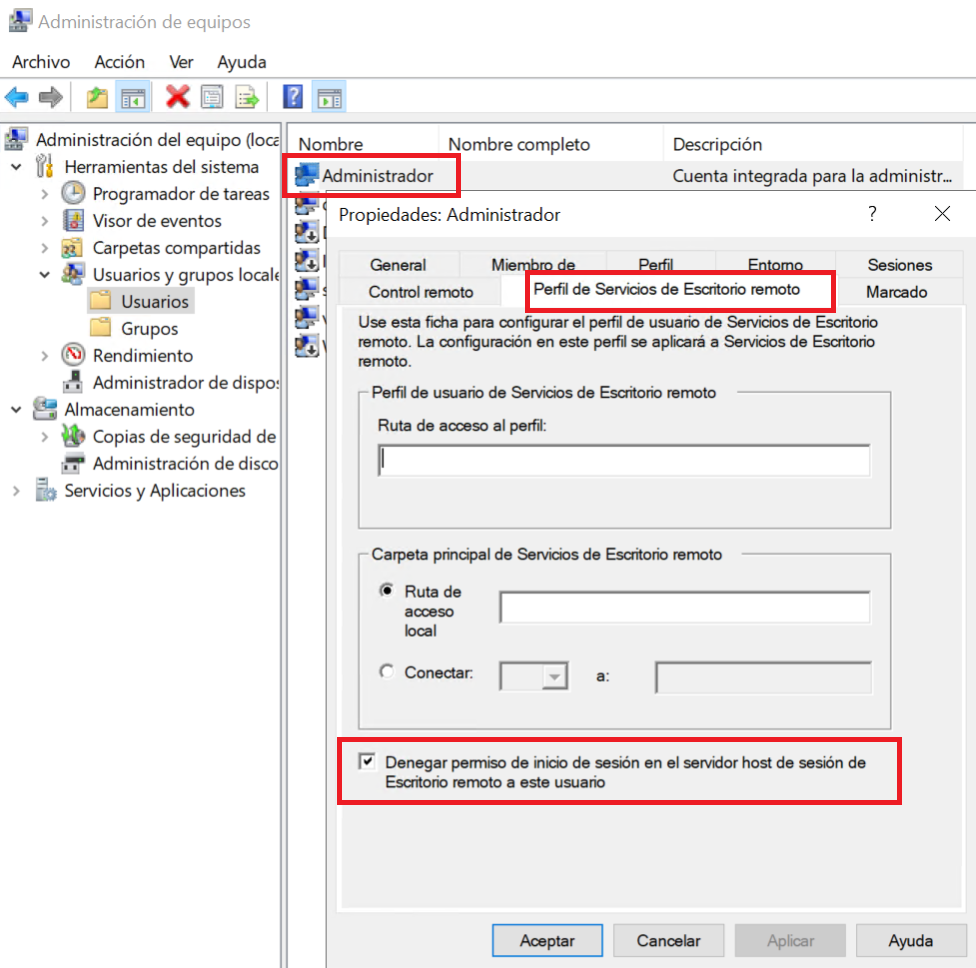Image resolution: width=976 pixels, height=968 pixels.
Task: Click the Export list toolbar icon
Action: (246, 97)
